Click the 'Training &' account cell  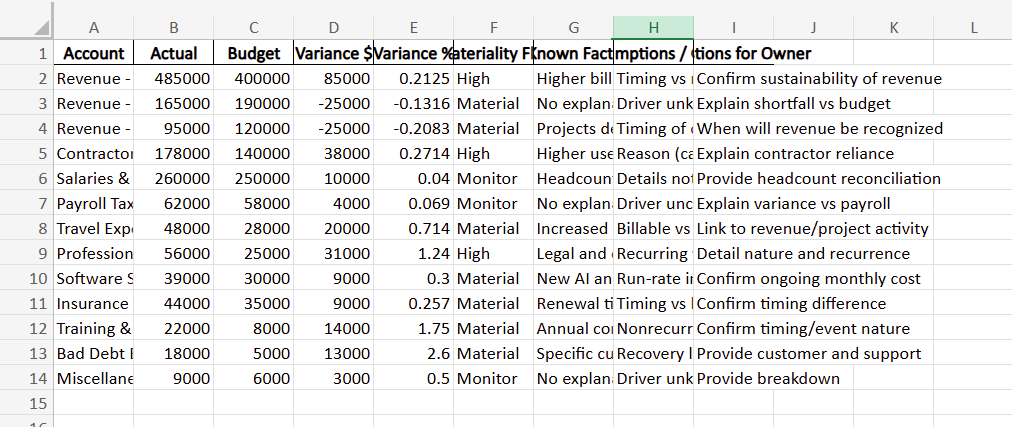tap(94, 328)
